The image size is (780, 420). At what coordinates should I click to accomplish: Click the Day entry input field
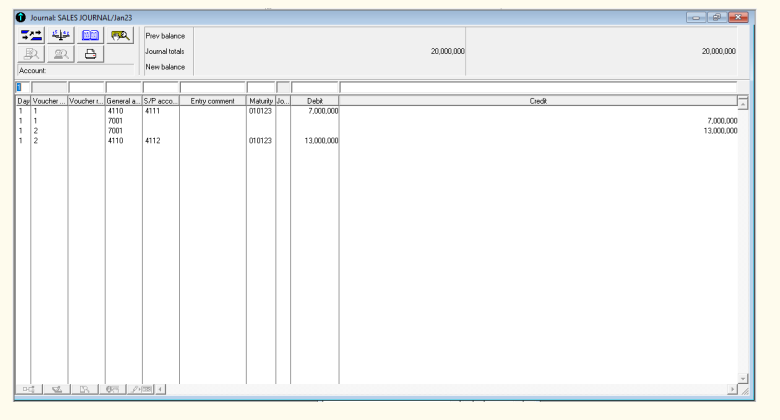23,88
